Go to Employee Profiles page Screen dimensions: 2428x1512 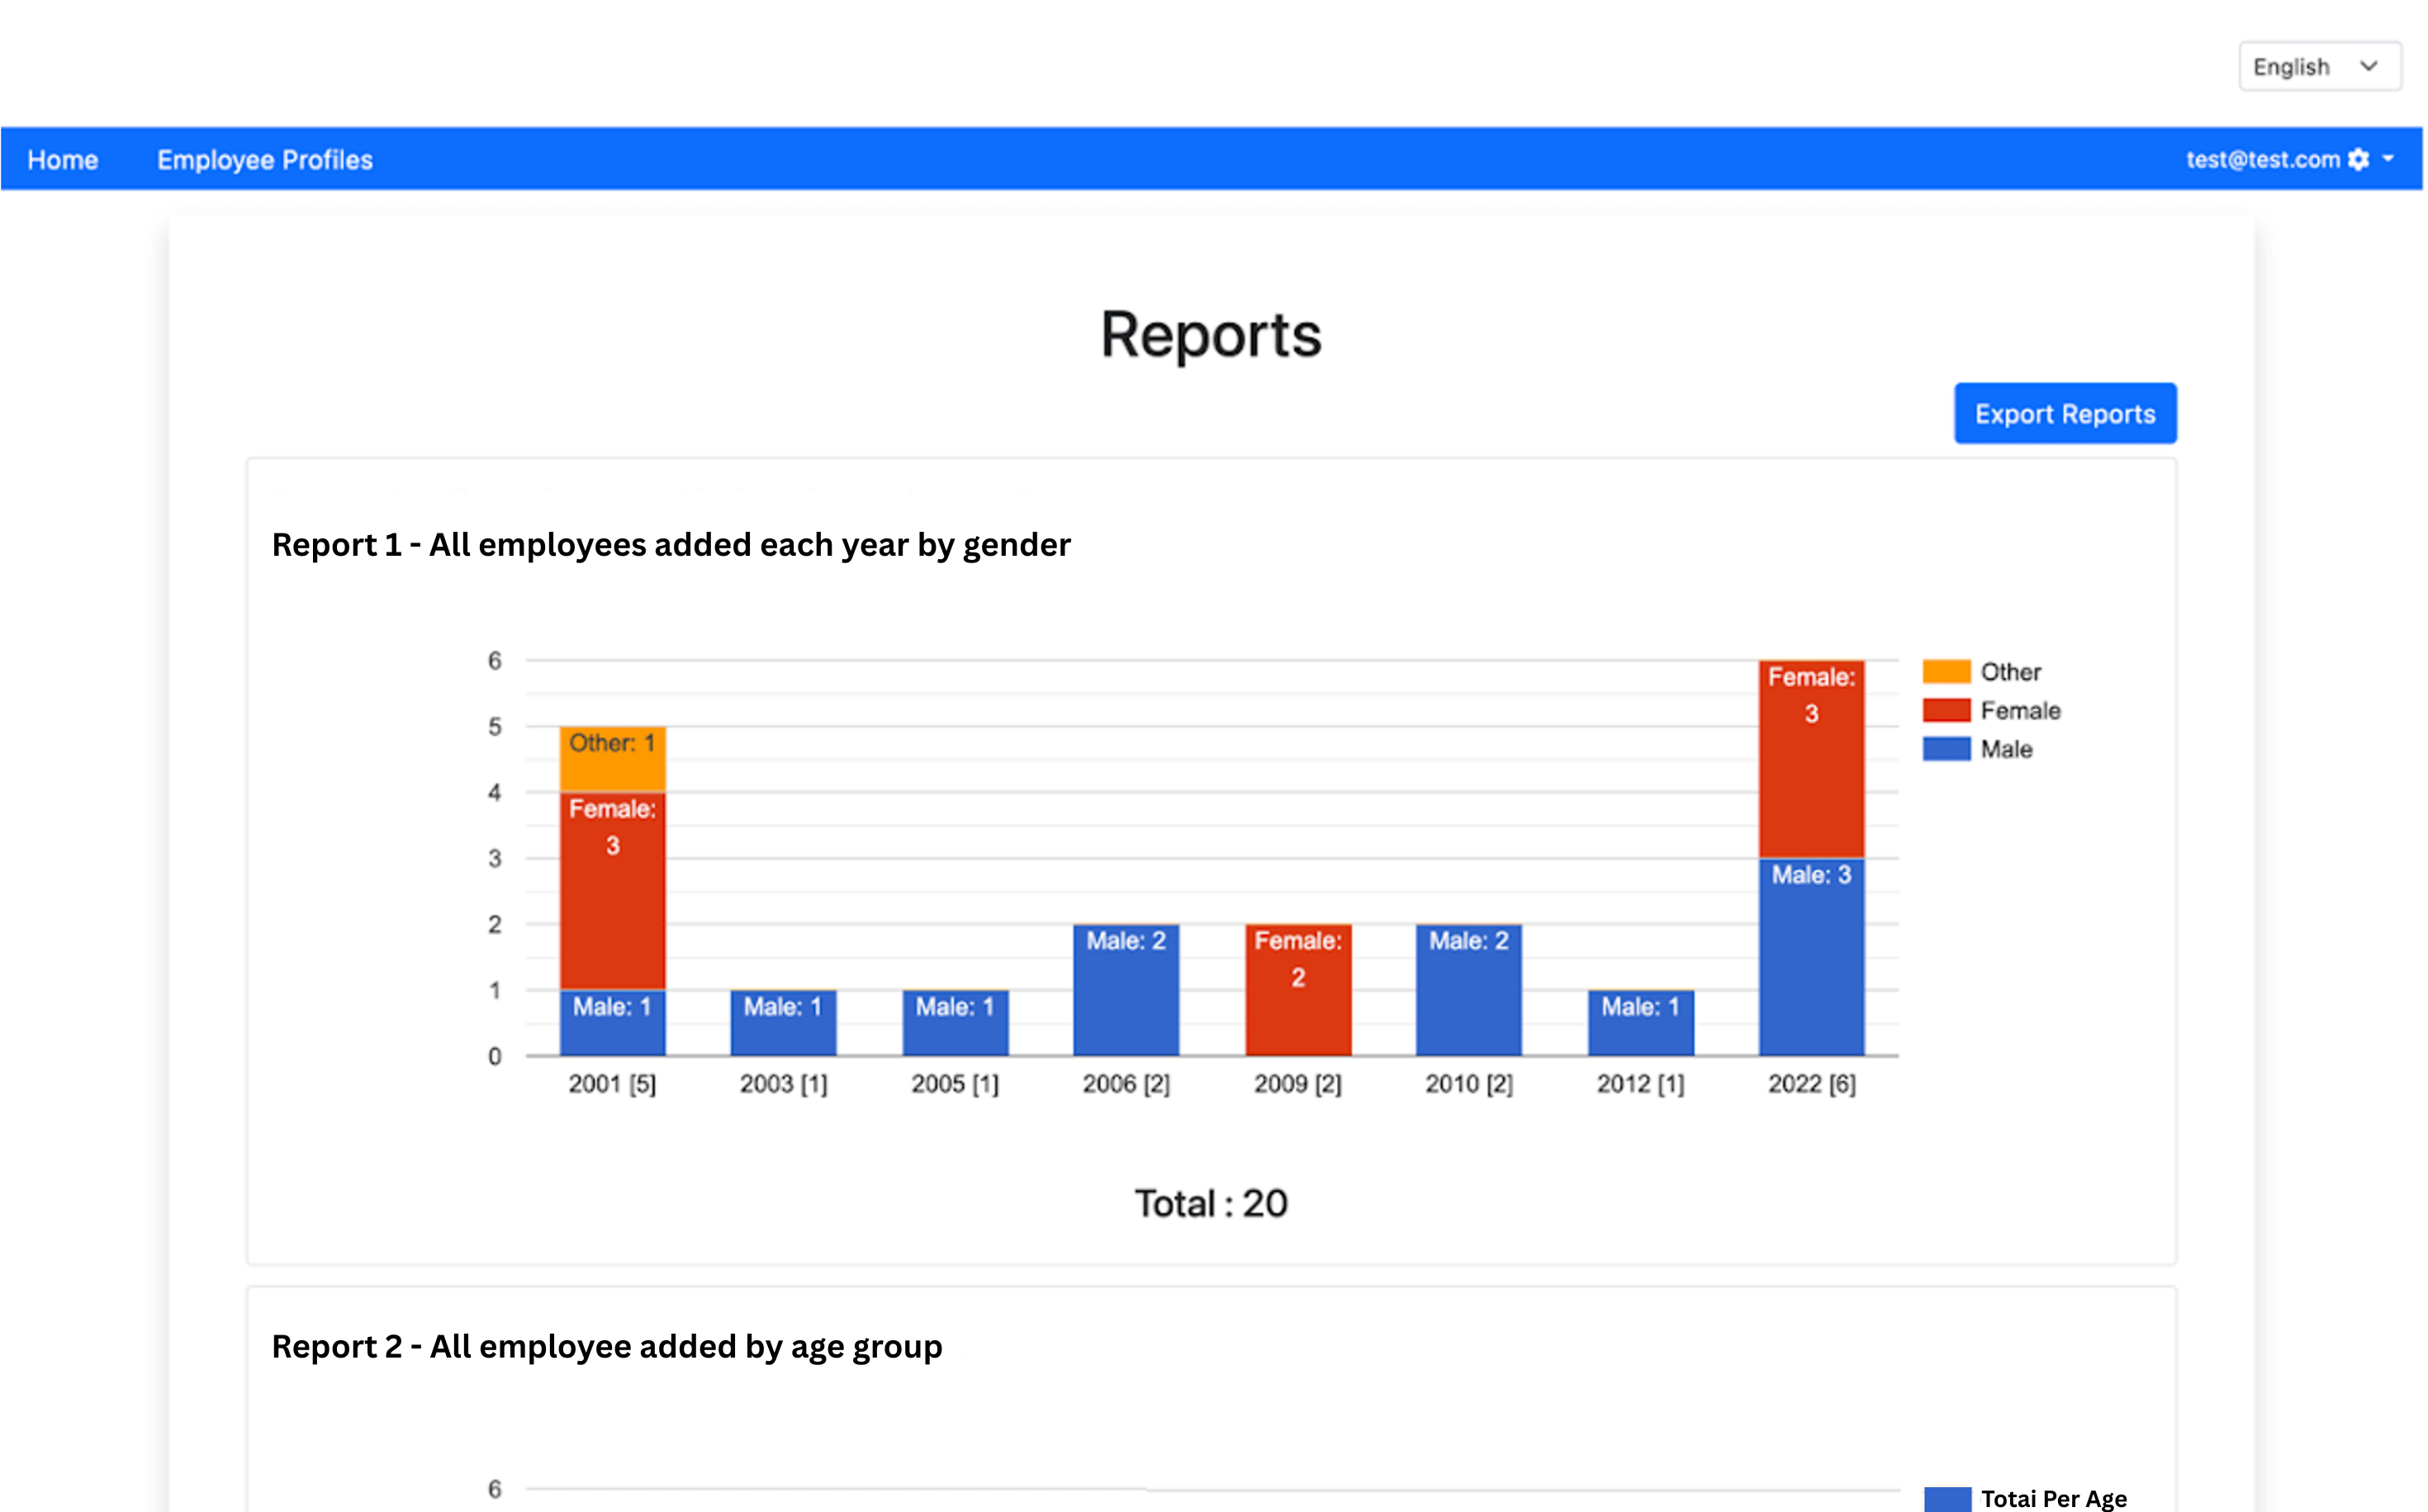coord(264,159)
